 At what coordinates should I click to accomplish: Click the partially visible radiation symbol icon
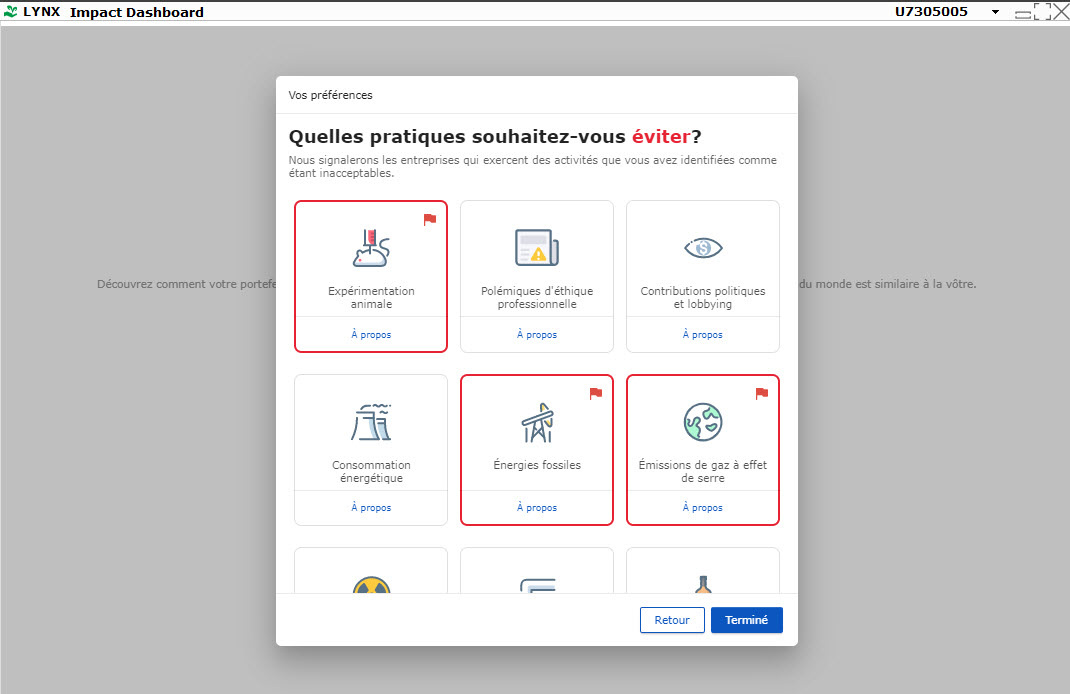tap(371, 585)
